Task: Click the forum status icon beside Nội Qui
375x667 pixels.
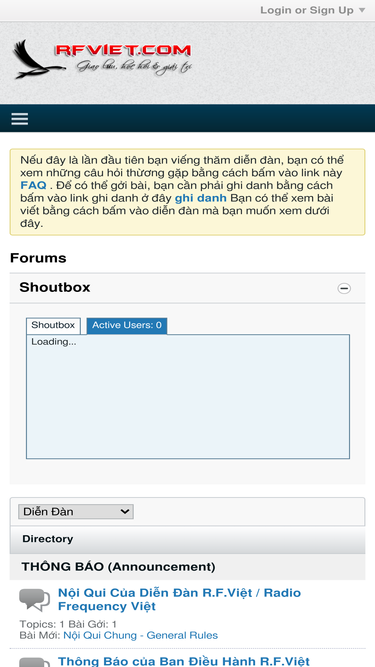Action: (x=34, y=600)
